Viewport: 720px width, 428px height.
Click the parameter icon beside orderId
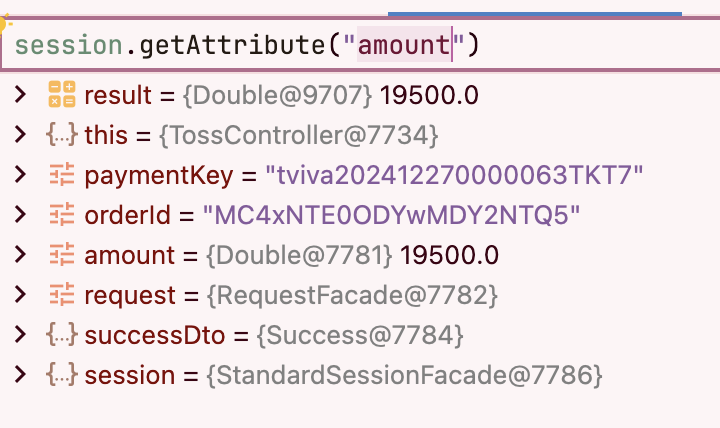click(62, 214)
